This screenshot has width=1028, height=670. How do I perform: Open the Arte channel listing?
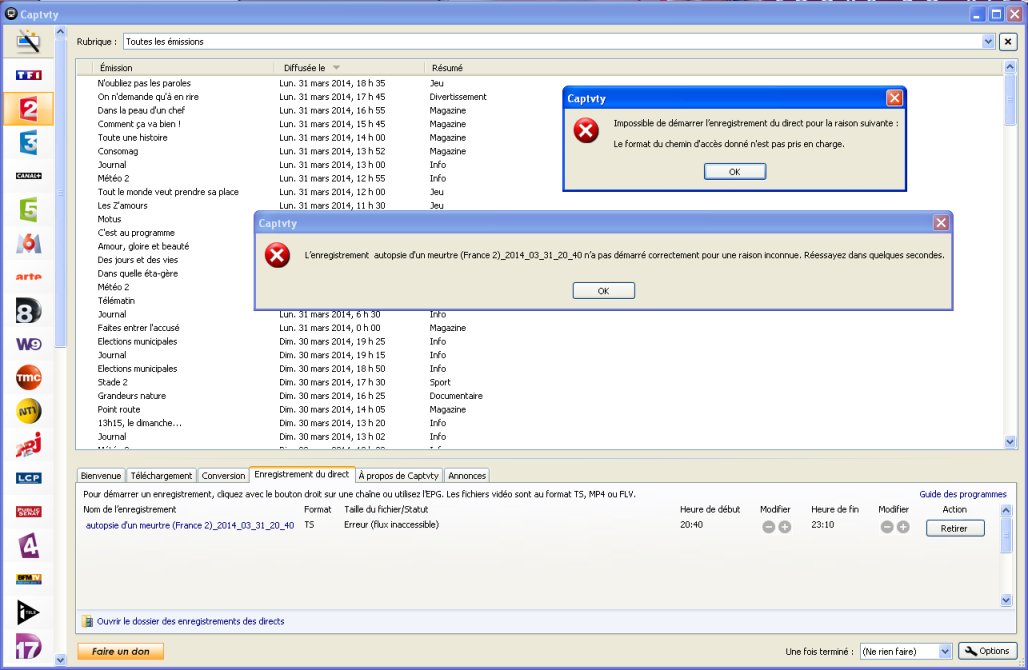[x=28, y=276]
